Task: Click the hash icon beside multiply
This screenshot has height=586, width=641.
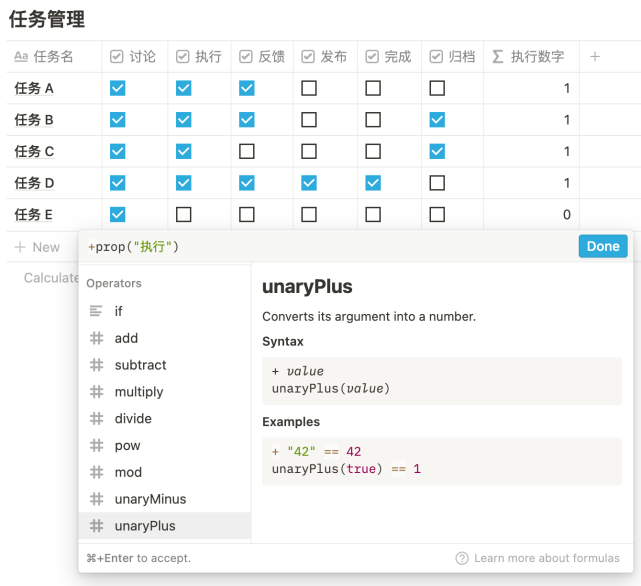Action: click(97, 392)
